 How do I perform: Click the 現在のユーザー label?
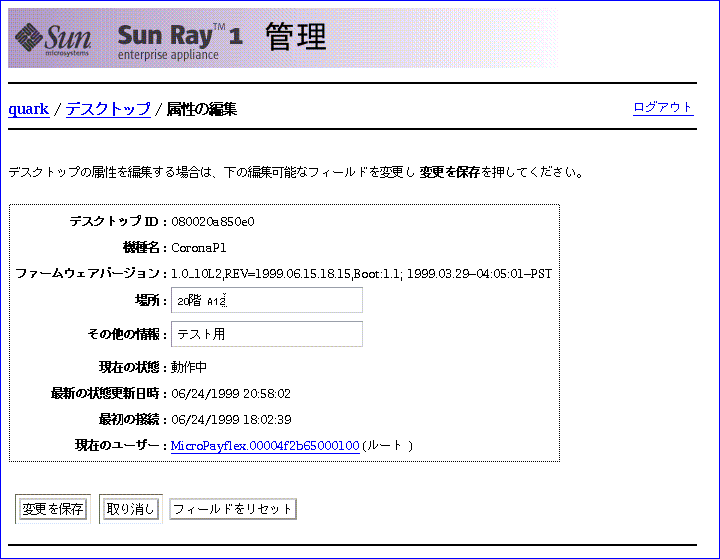click(121, 445)
